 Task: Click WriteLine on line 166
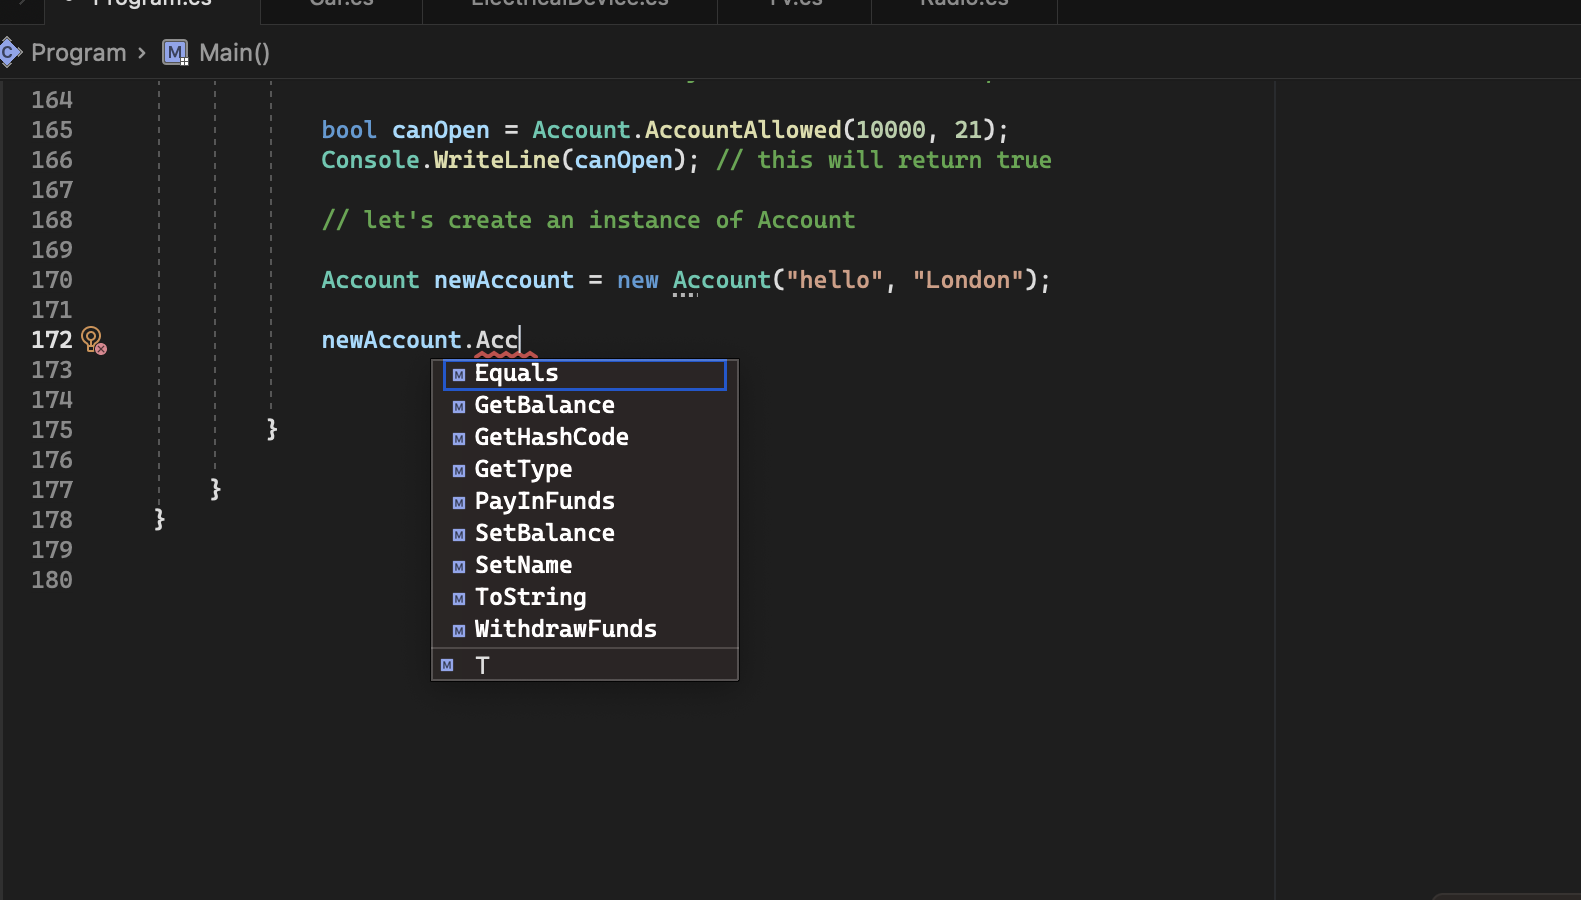click(496, 160)
